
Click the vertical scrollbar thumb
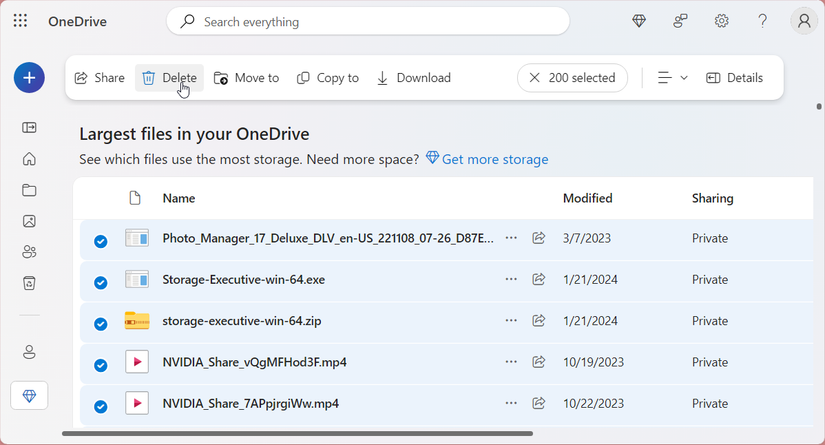(819, 106)
